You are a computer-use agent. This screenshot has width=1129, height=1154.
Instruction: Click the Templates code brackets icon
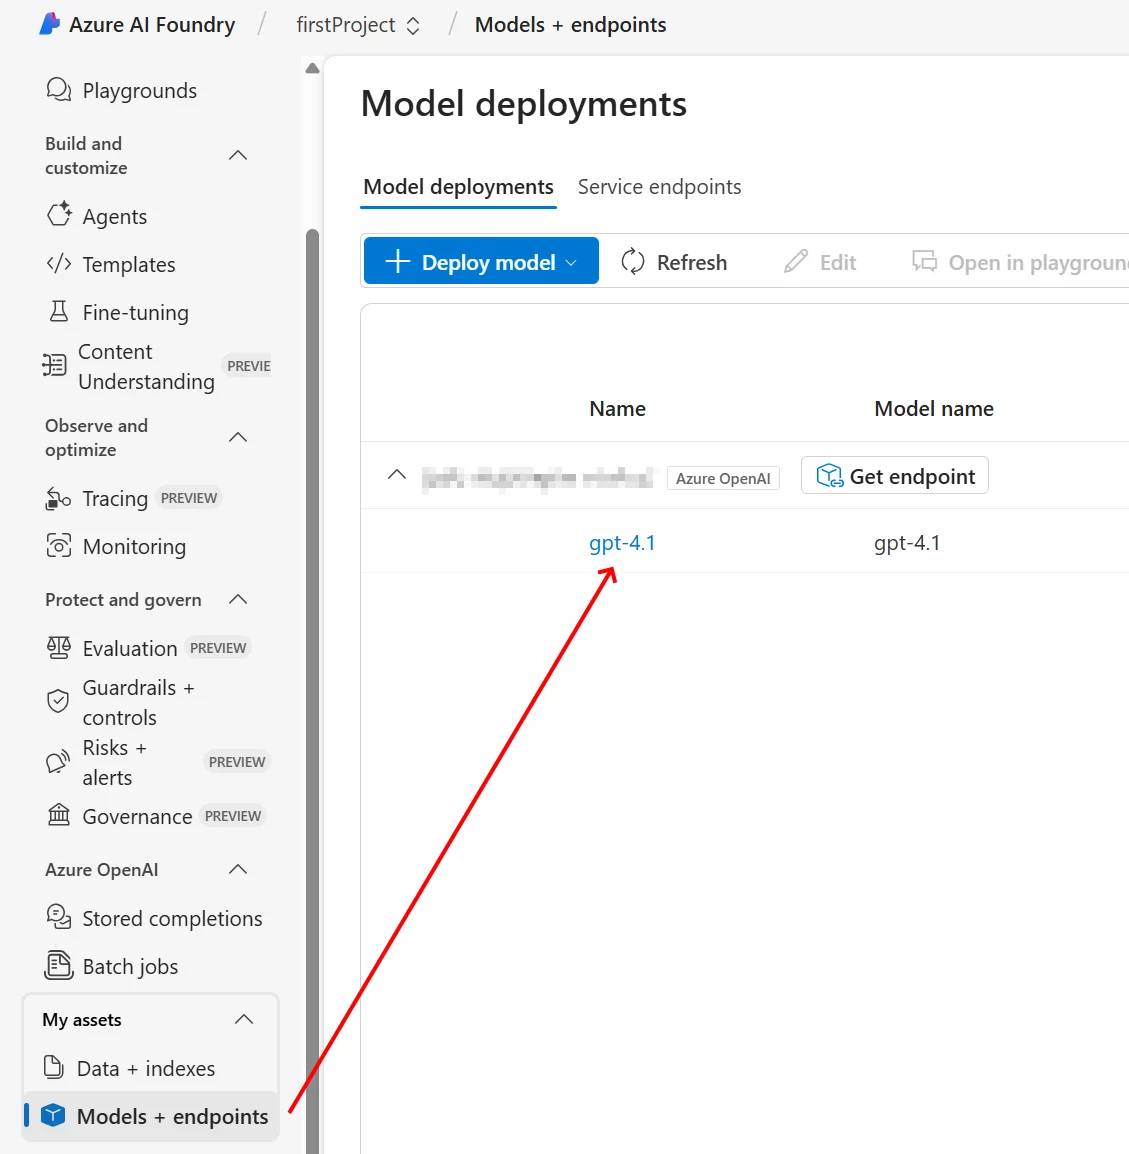[x=59, y=263]
